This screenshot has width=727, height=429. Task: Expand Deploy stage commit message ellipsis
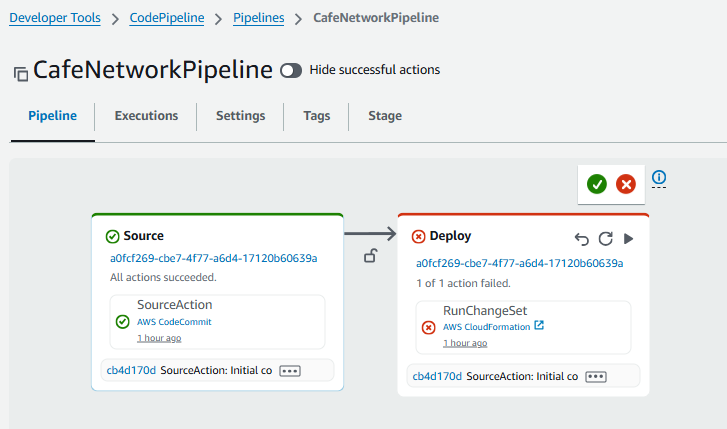pyautogui.click(x=596, y=377)
